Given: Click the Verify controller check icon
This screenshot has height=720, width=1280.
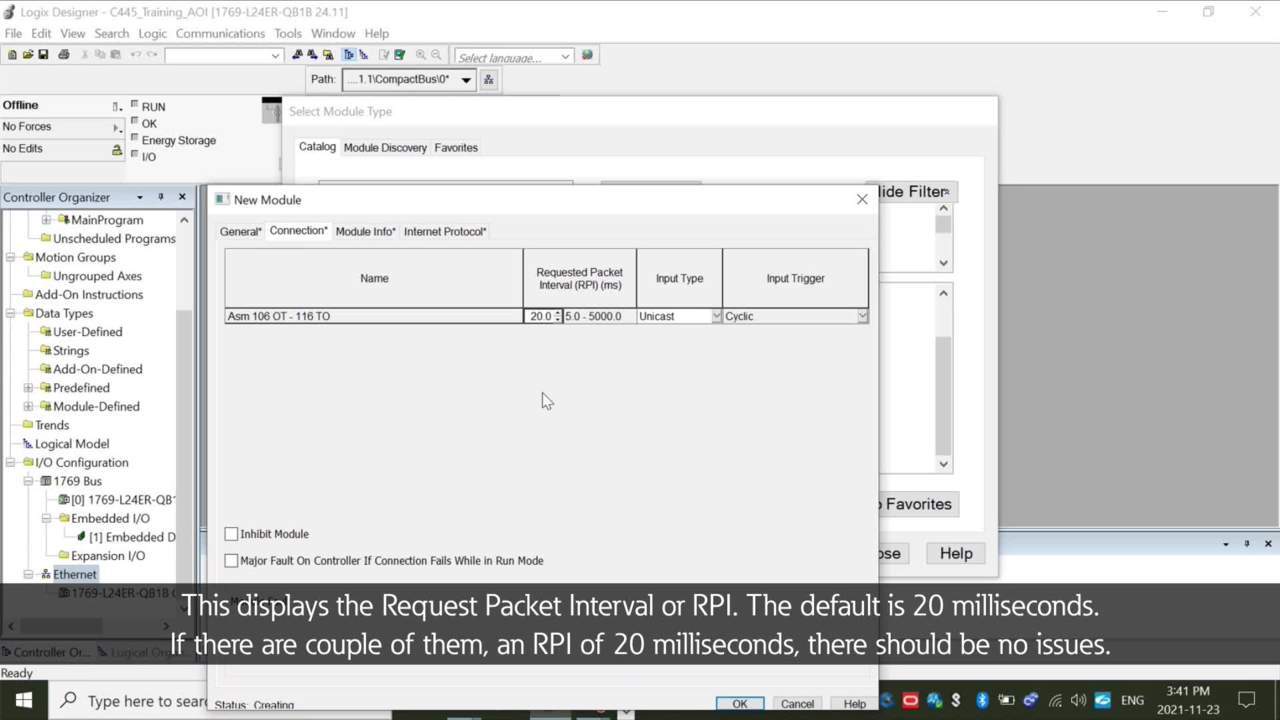Looking at the screenshot, I should click(399, 55).
